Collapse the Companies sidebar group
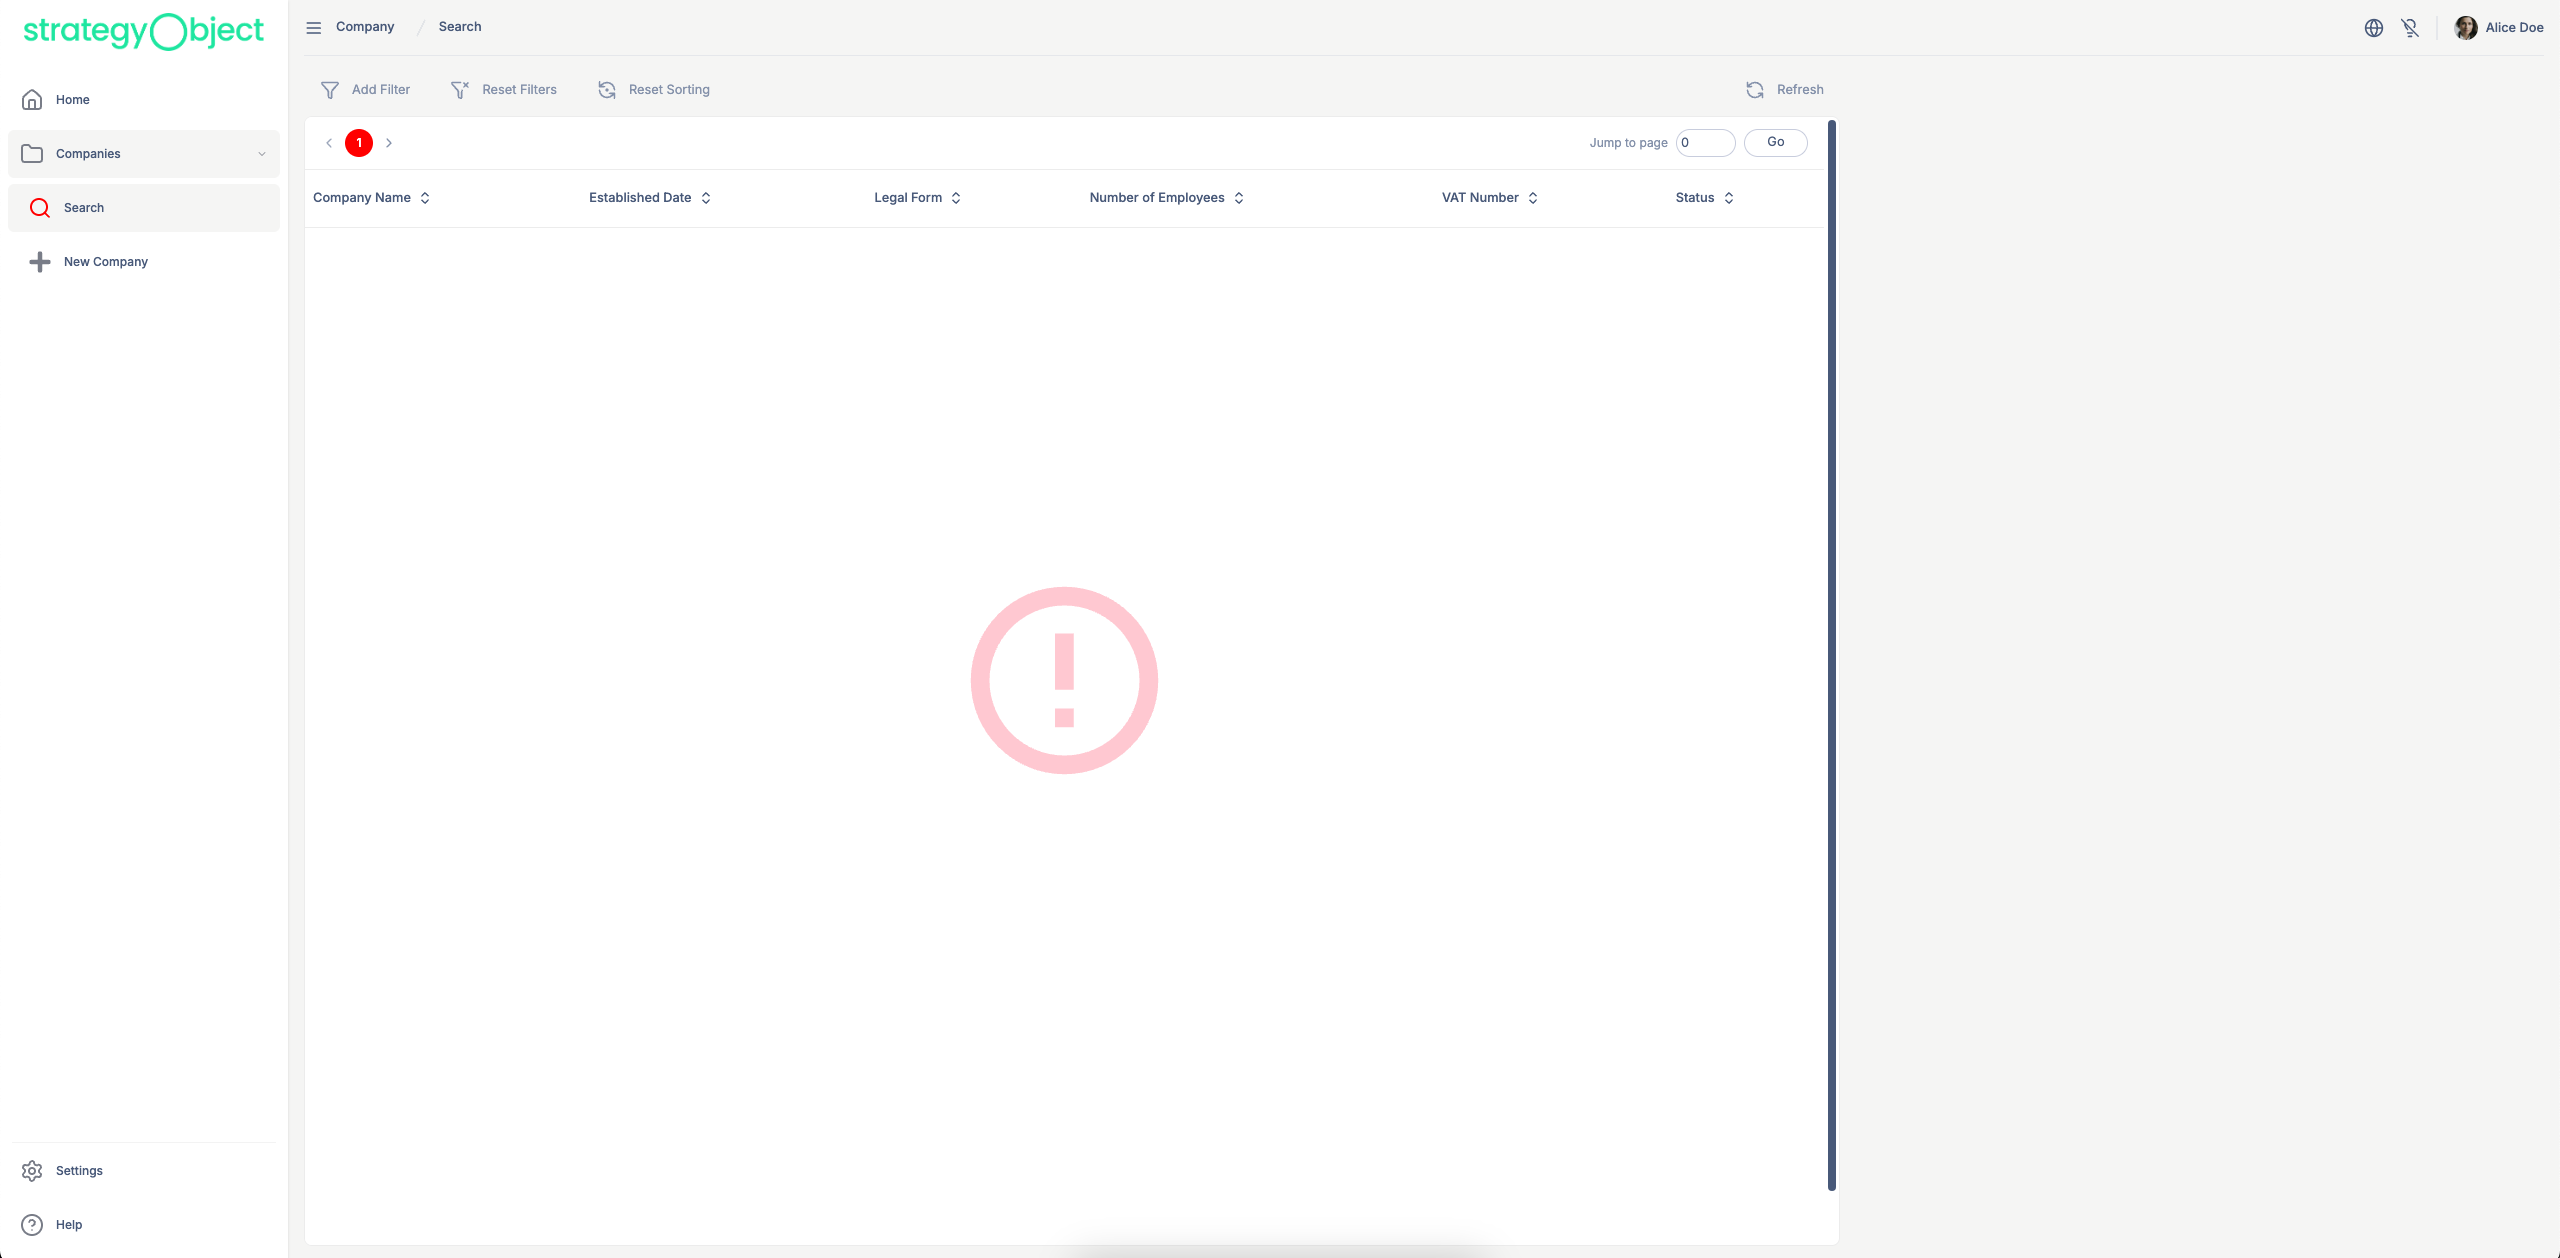 coord(261,154)
